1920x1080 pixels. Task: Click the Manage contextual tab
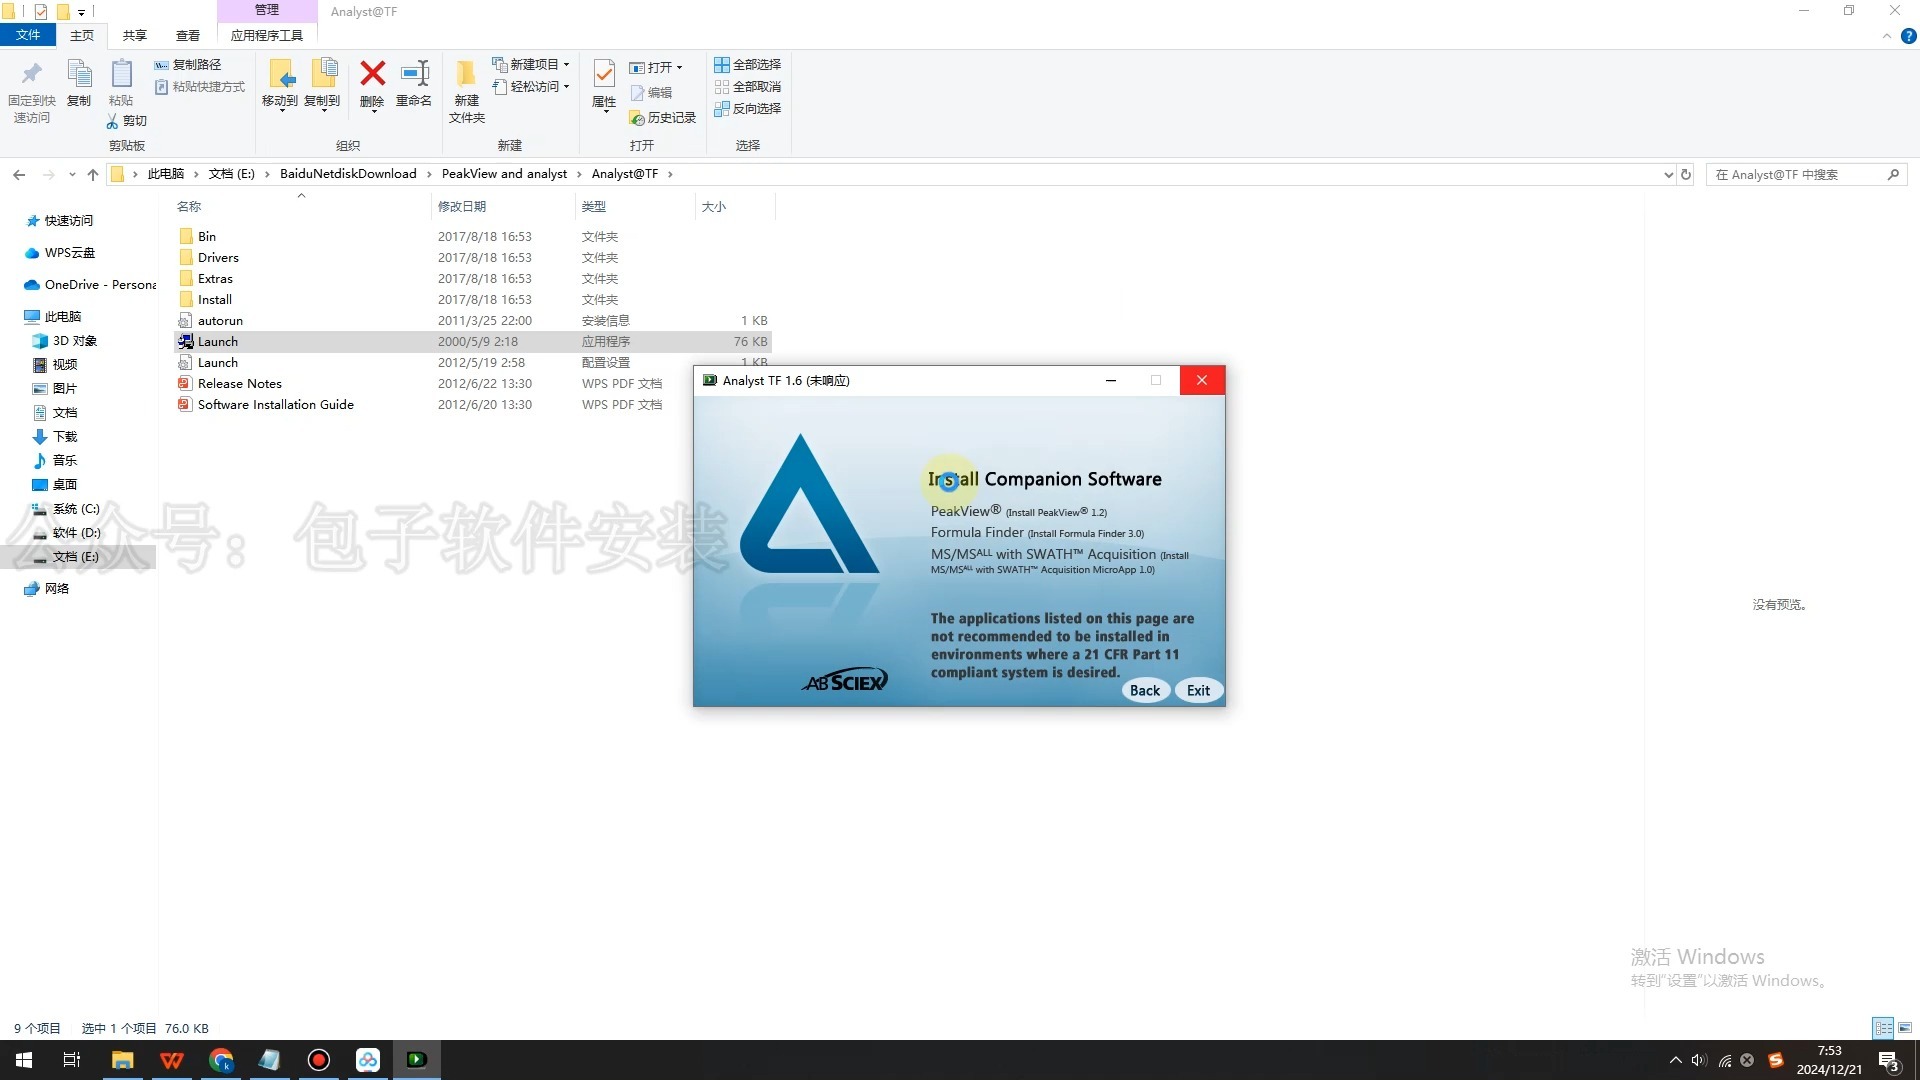click(267, 10)
